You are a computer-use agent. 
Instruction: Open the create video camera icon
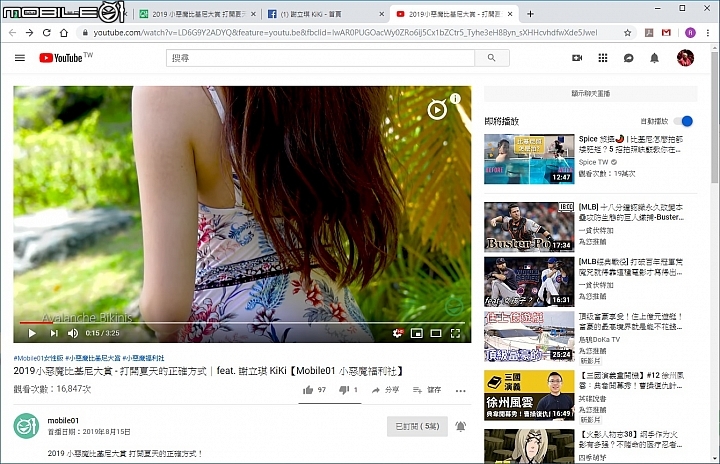click(577, 58)
